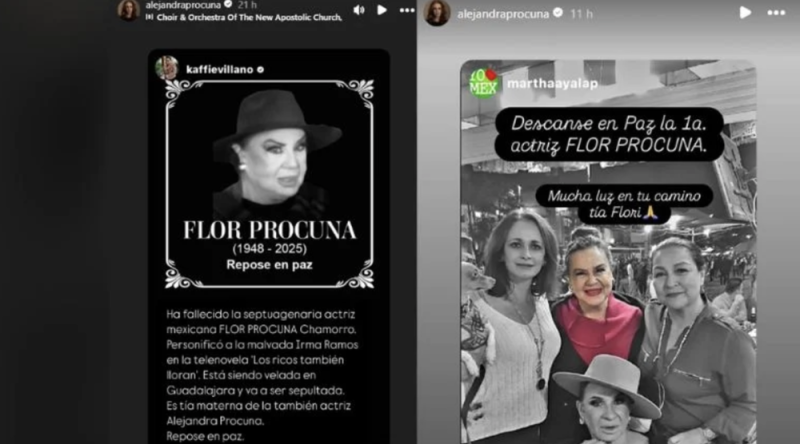Screen dimensions: 800x444
Task: Click alejandraprocuna username on left story
Action: (183, 5)
